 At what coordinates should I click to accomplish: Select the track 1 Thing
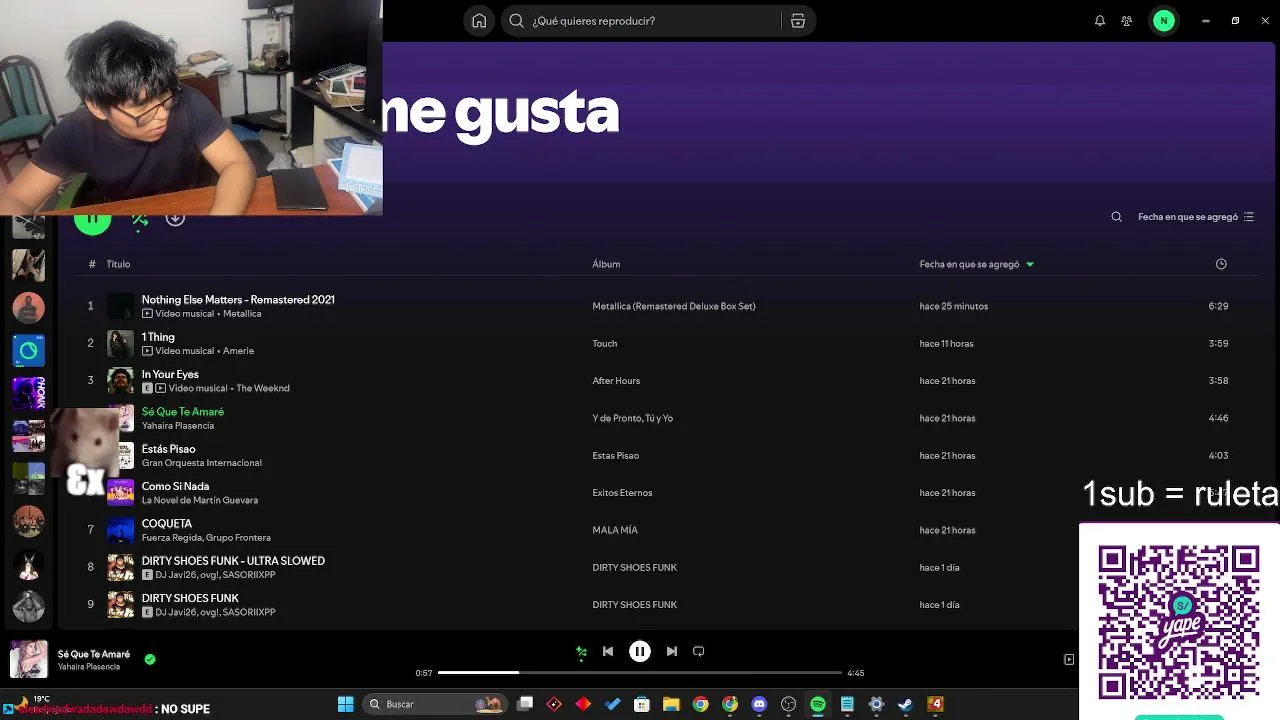pos(158,337)
